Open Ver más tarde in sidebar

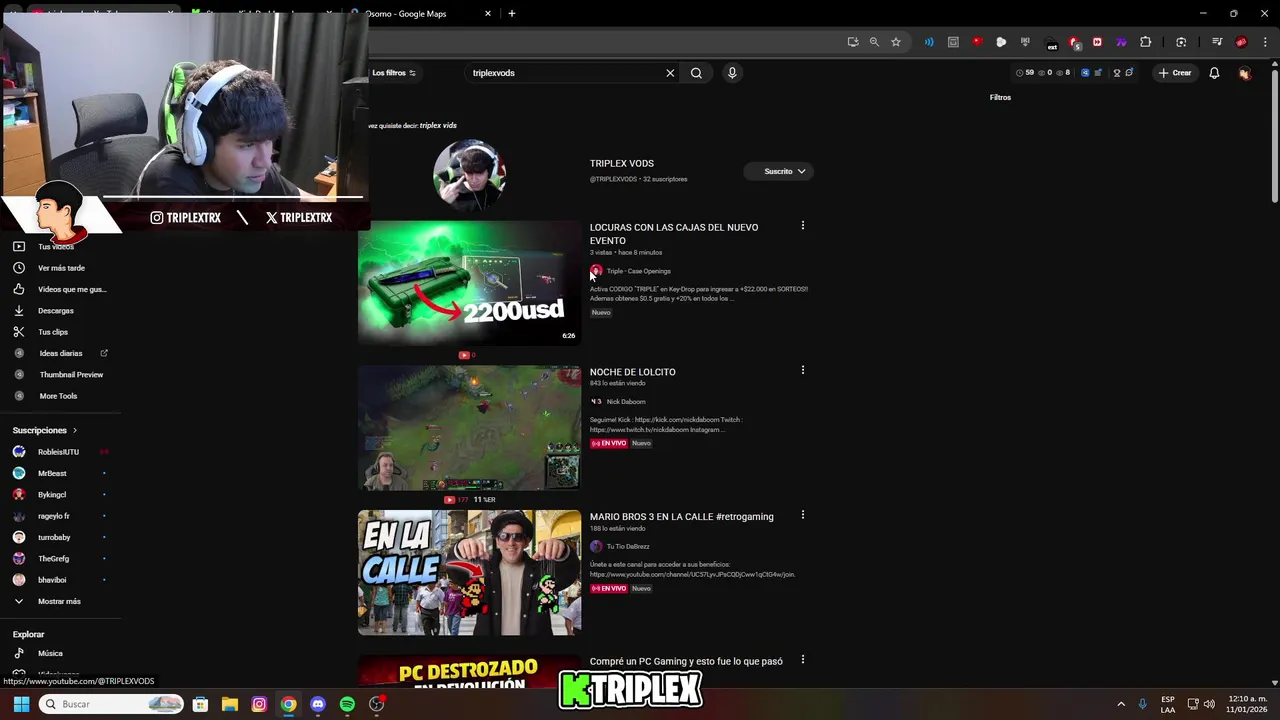click(60, 268)
